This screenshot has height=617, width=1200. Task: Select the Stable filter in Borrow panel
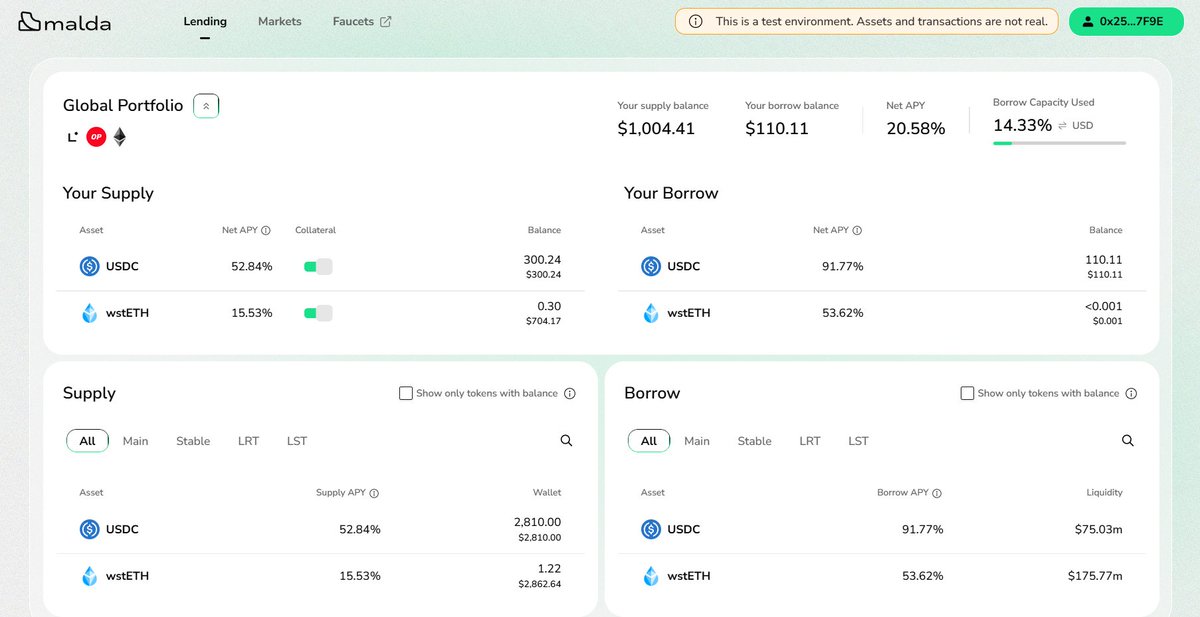754,441
